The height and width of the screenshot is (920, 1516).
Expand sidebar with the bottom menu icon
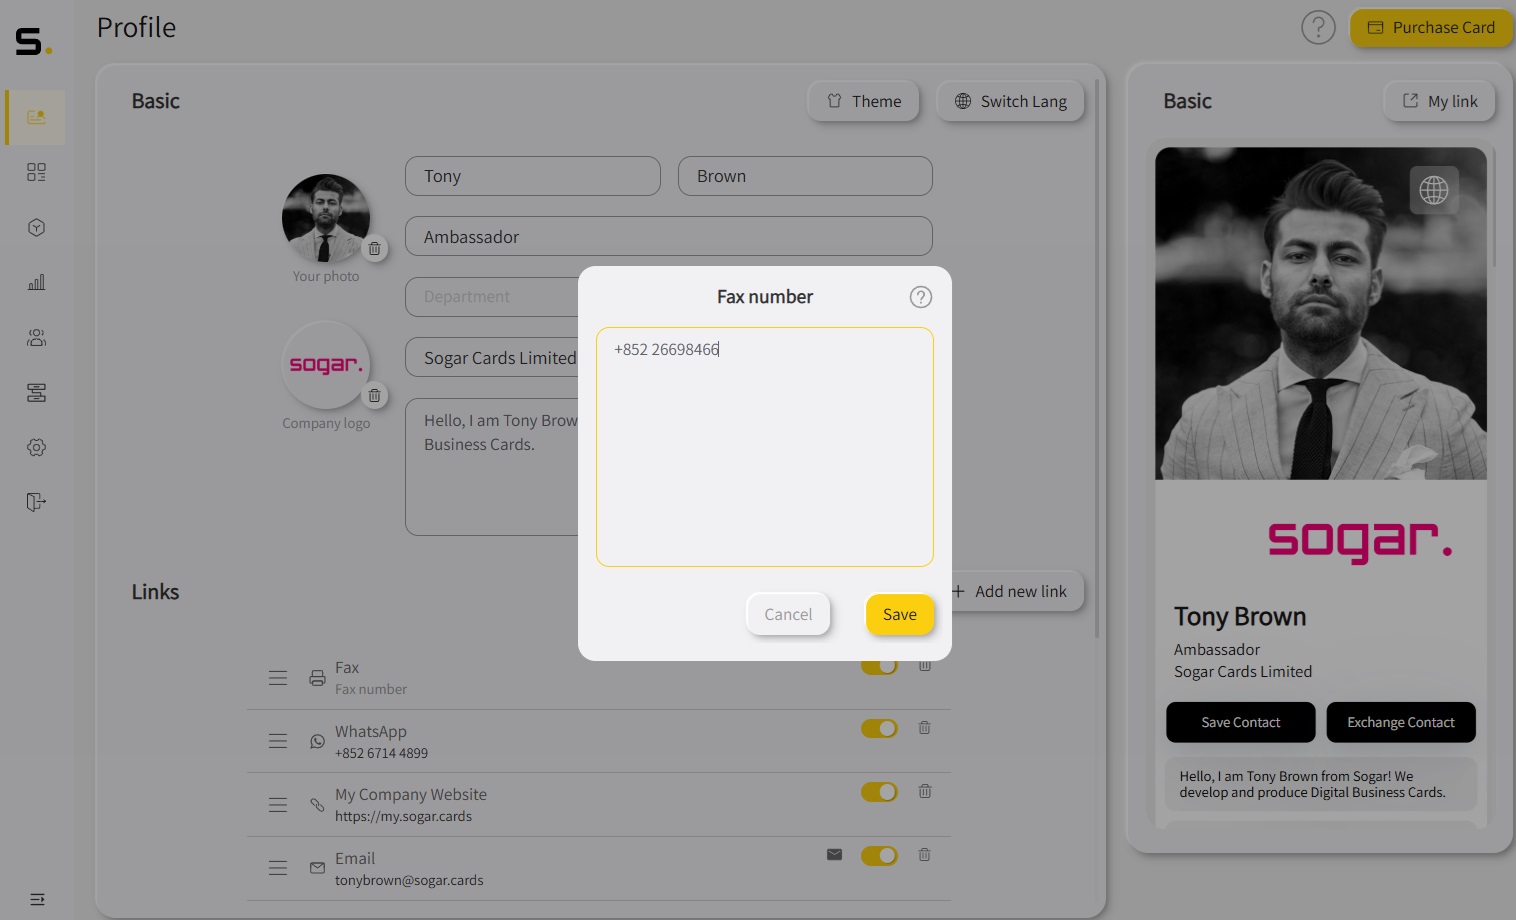pyautogui.click(x=37, y=899)
